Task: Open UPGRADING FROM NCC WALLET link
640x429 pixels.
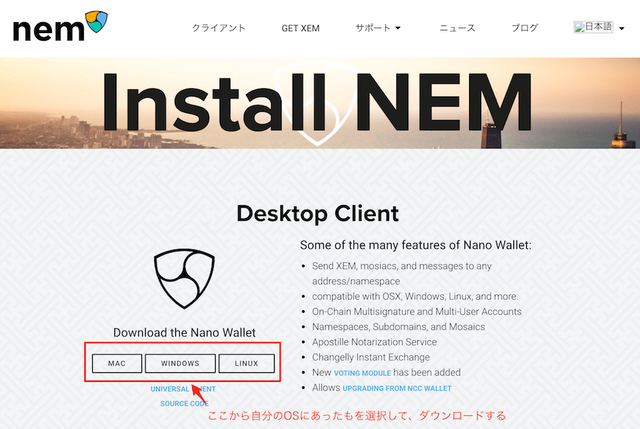Action: pyautogui.click(x=397, y=389)
